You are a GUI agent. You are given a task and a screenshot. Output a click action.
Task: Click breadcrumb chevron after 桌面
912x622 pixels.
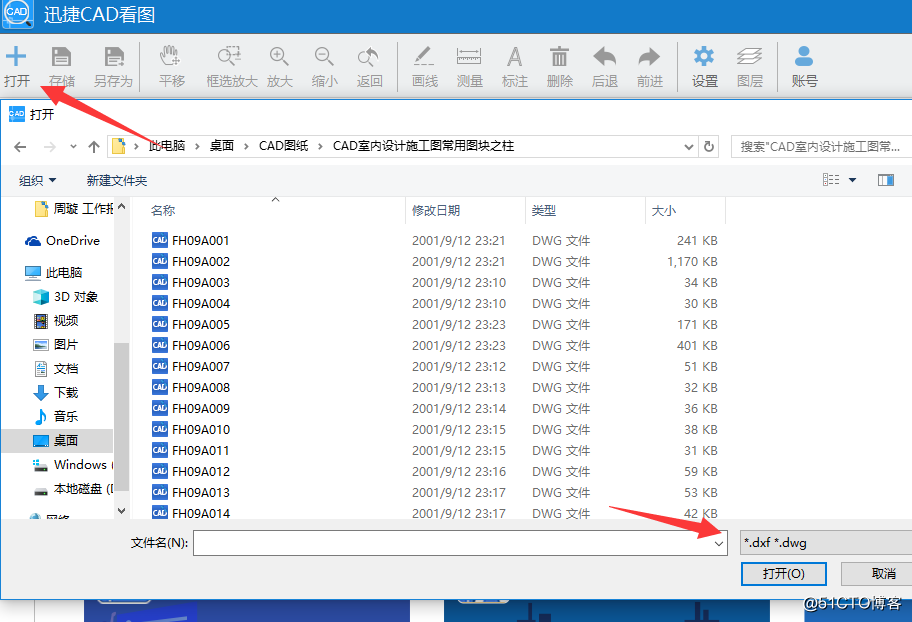coord(246,146)
